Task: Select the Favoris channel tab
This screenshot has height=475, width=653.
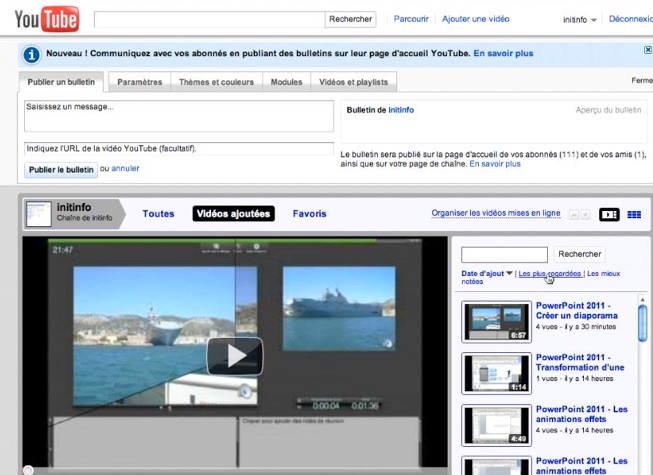Action: [309, 214]
